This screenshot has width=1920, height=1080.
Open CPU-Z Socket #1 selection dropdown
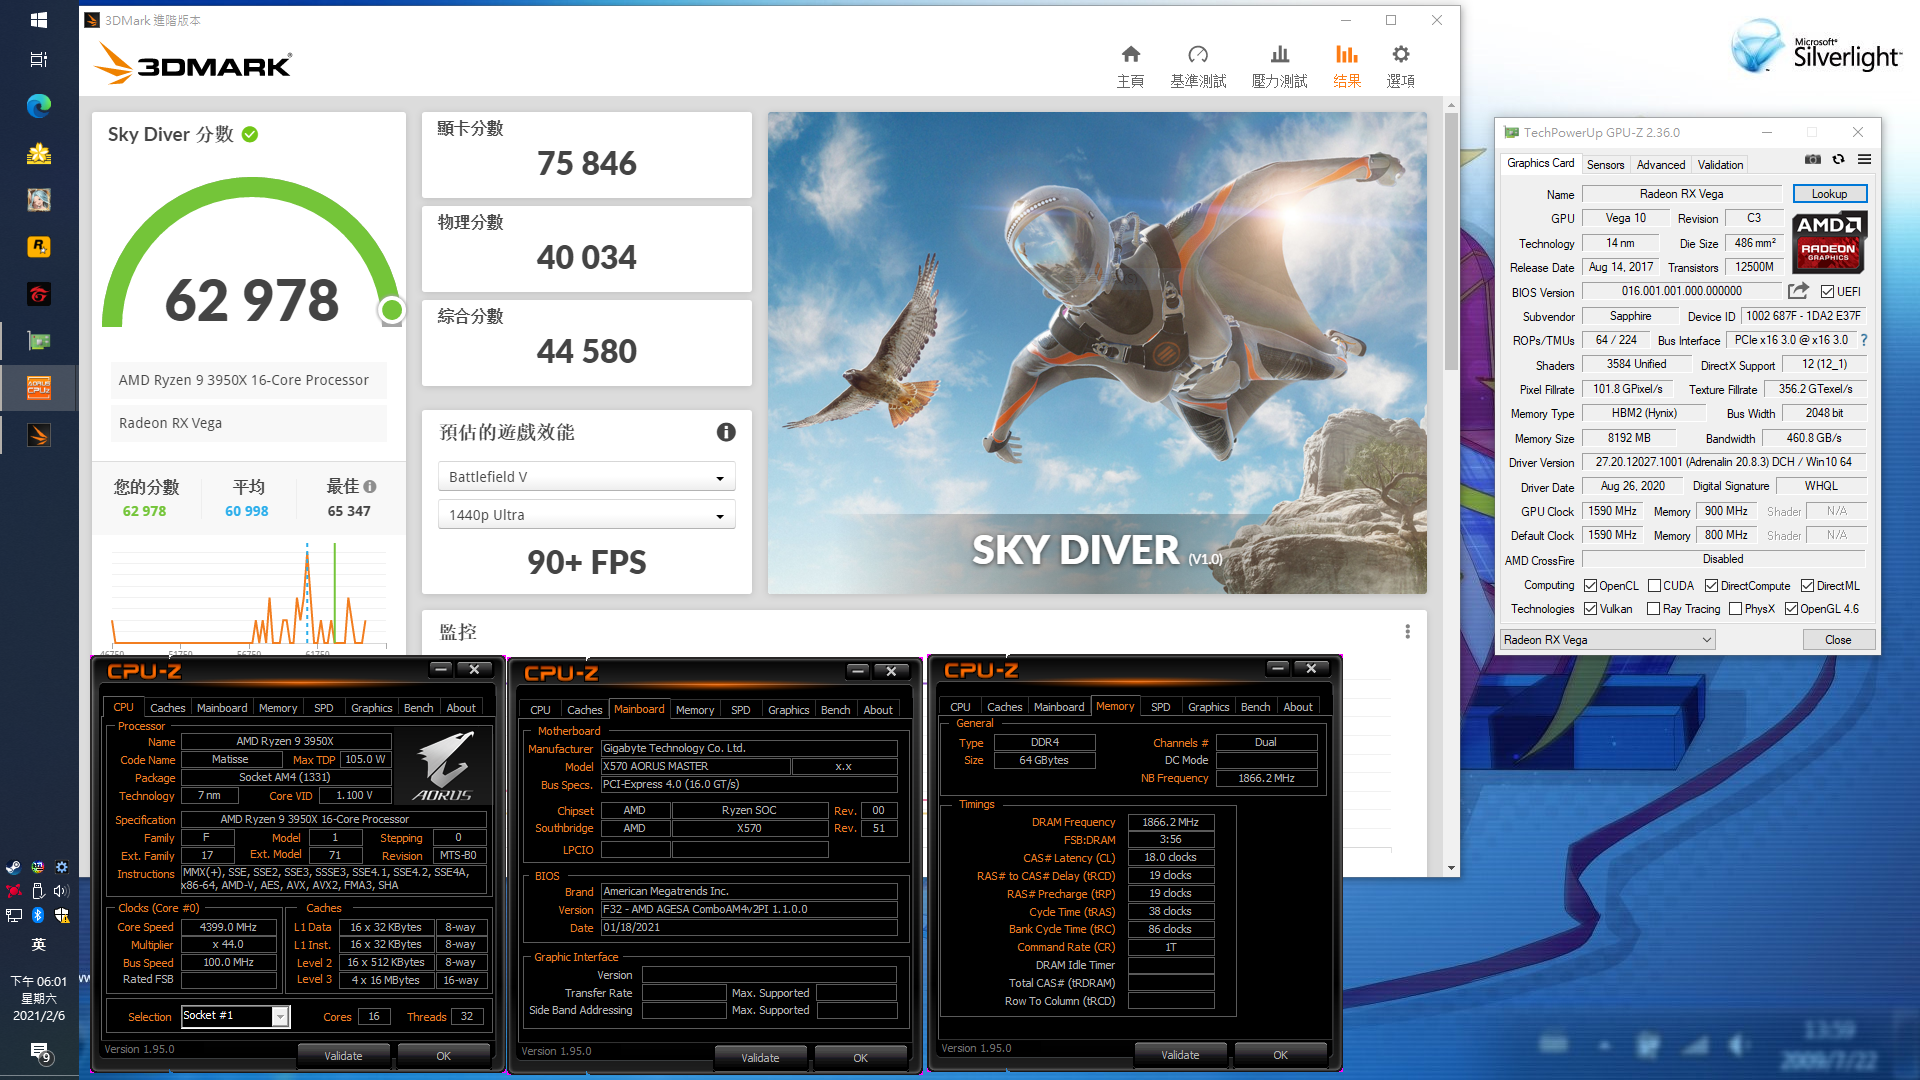(235, 1016)
